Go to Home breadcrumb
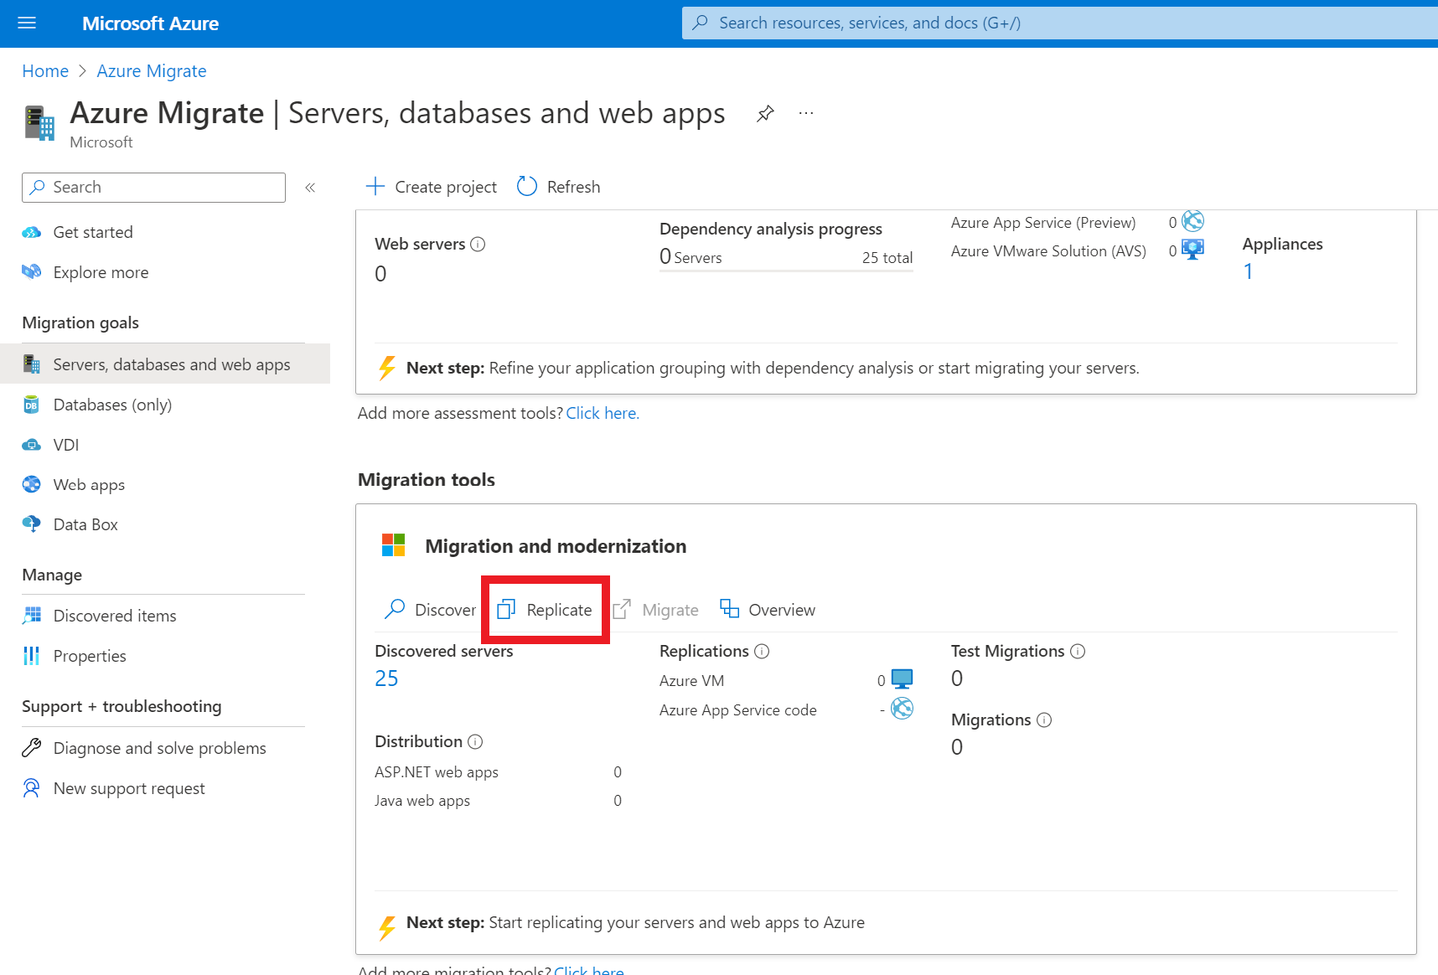Viewport: 1438px width, 975px height. (45, 71)
